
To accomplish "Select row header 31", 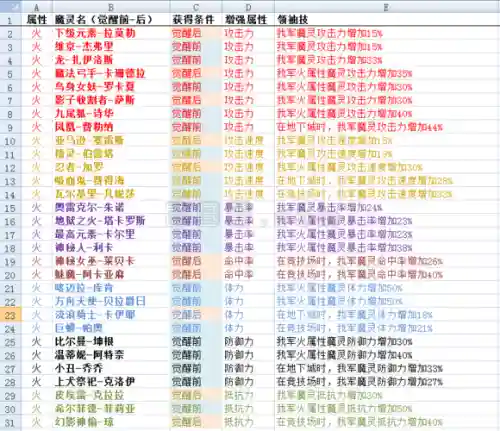I will 11,423.
